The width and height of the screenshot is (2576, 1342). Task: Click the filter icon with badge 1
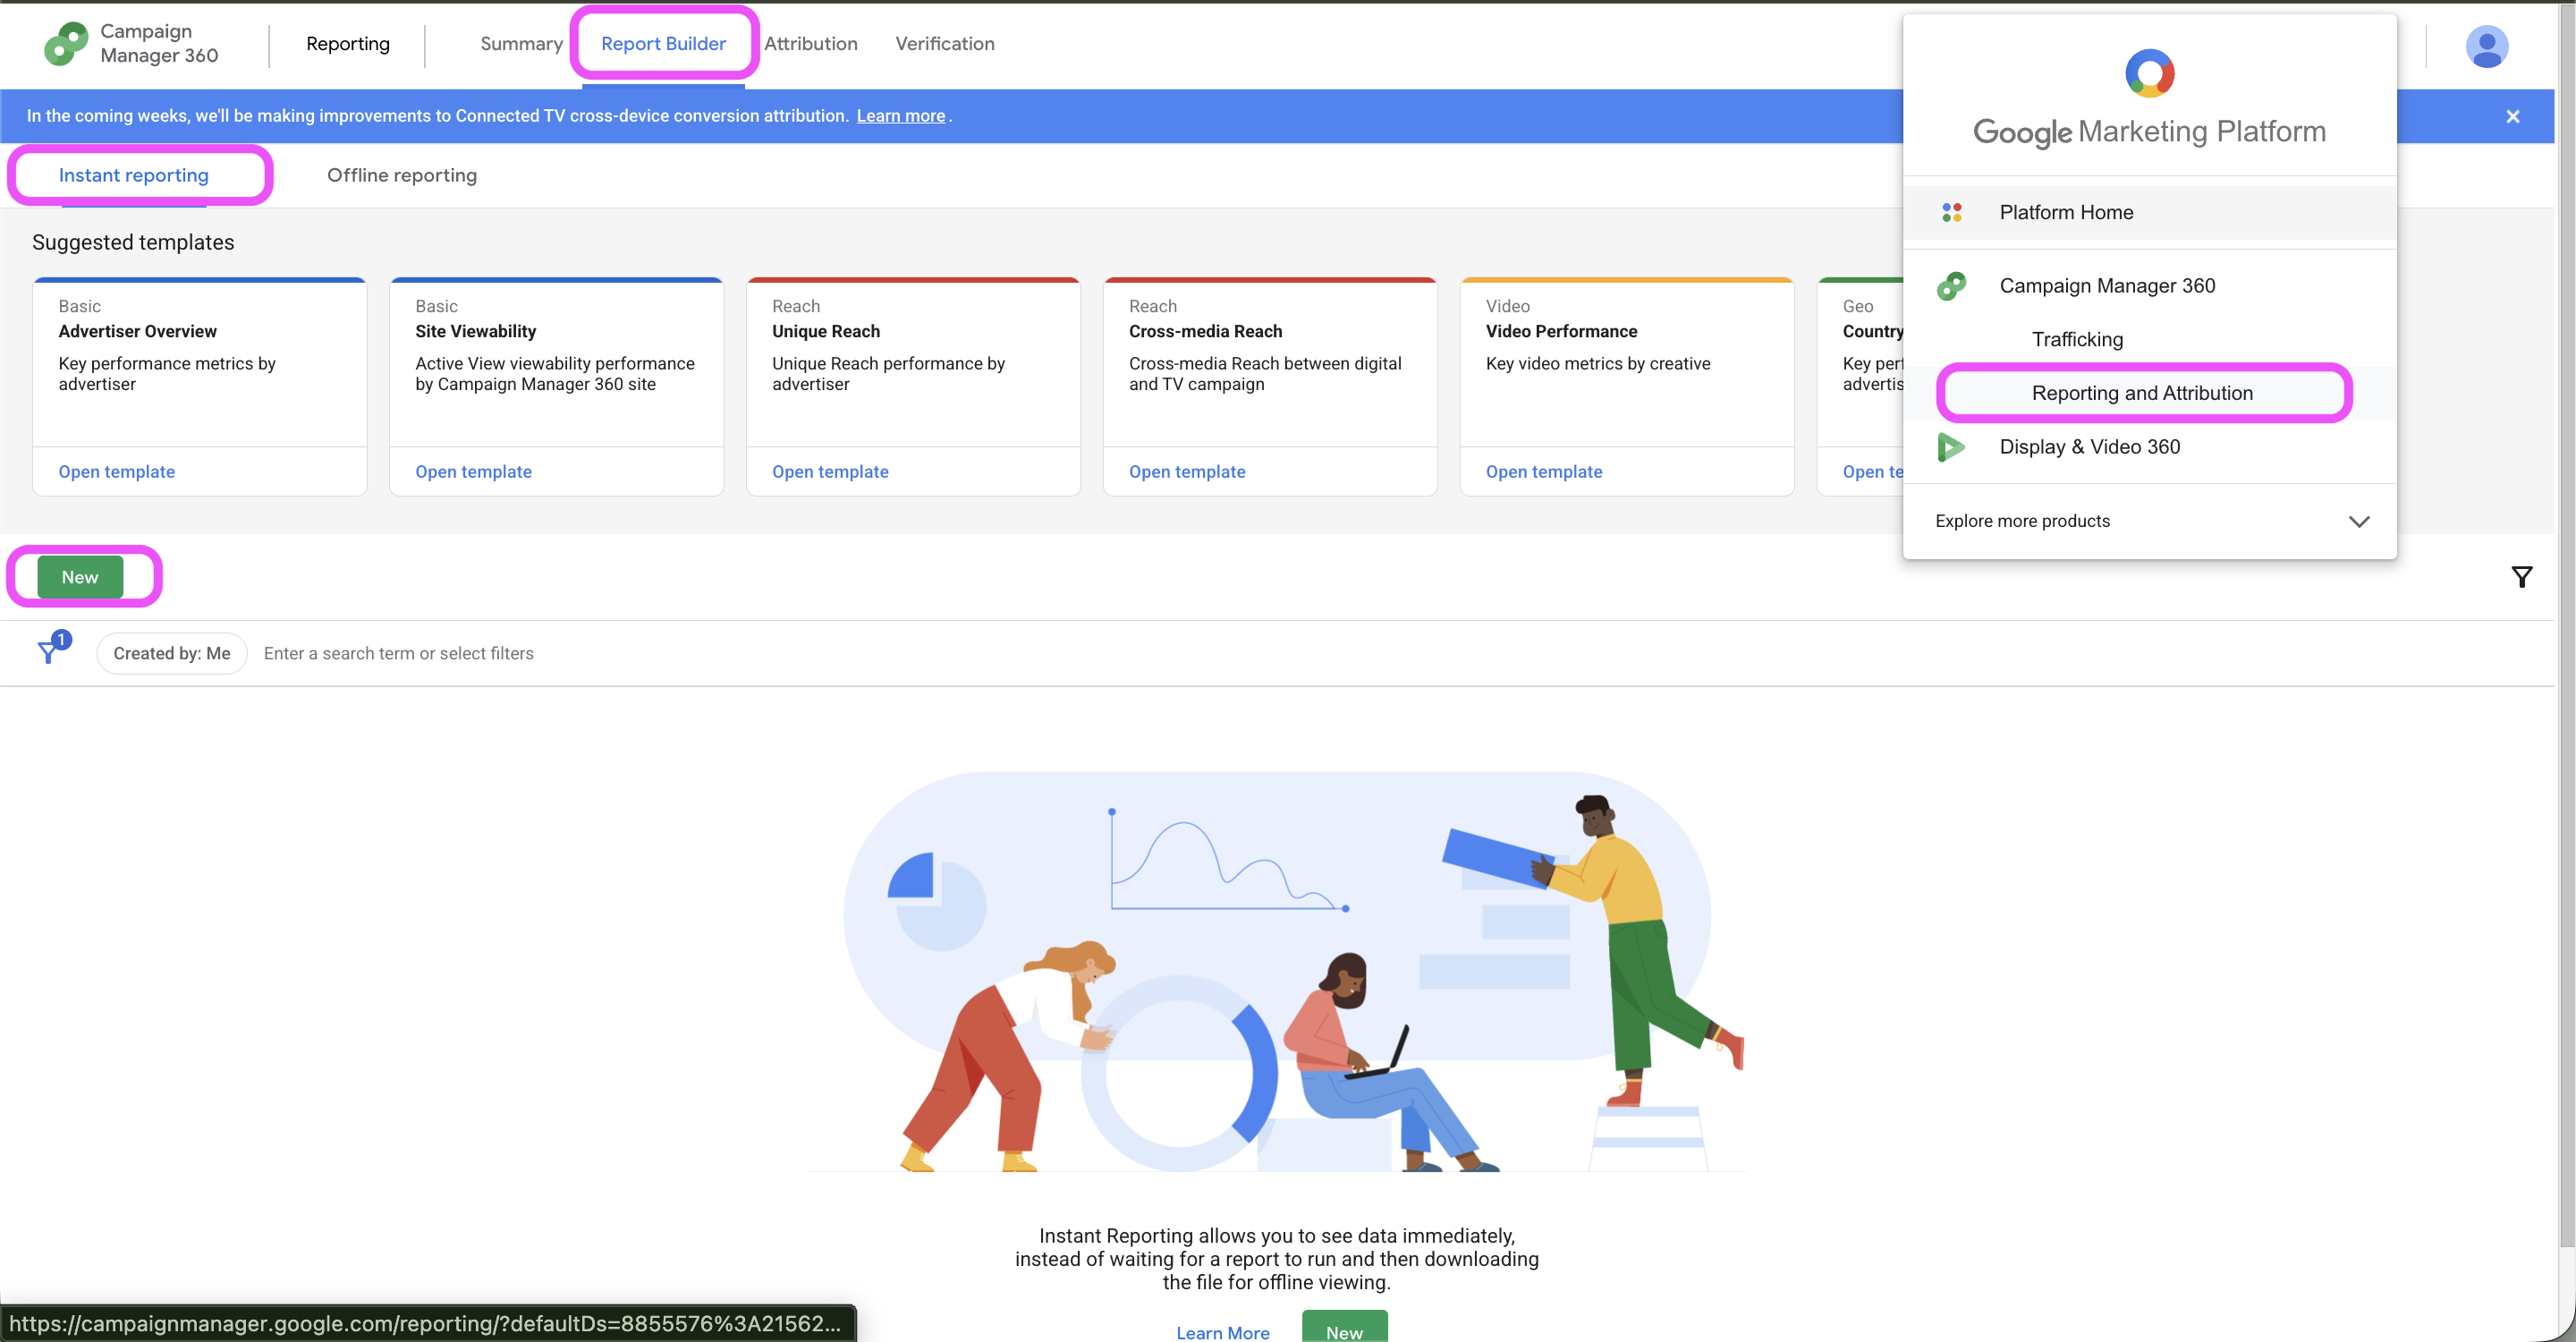50,650
